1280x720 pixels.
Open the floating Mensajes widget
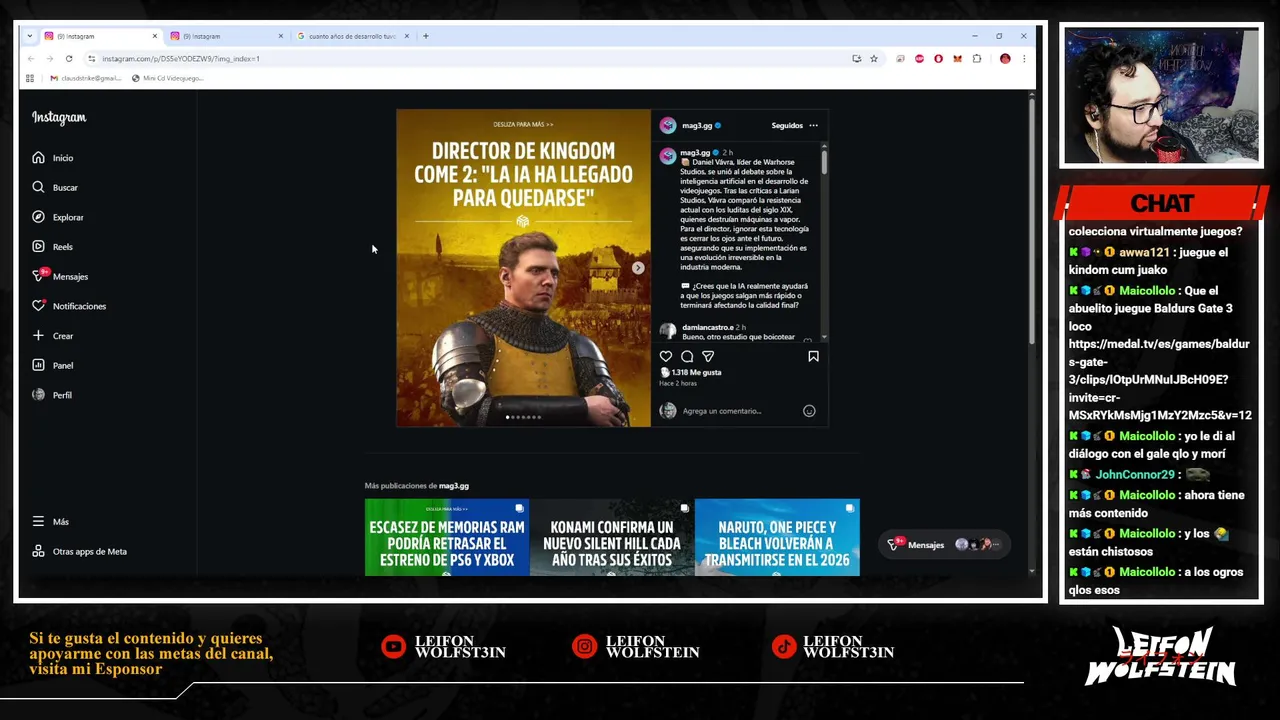(x=945, y=545)
